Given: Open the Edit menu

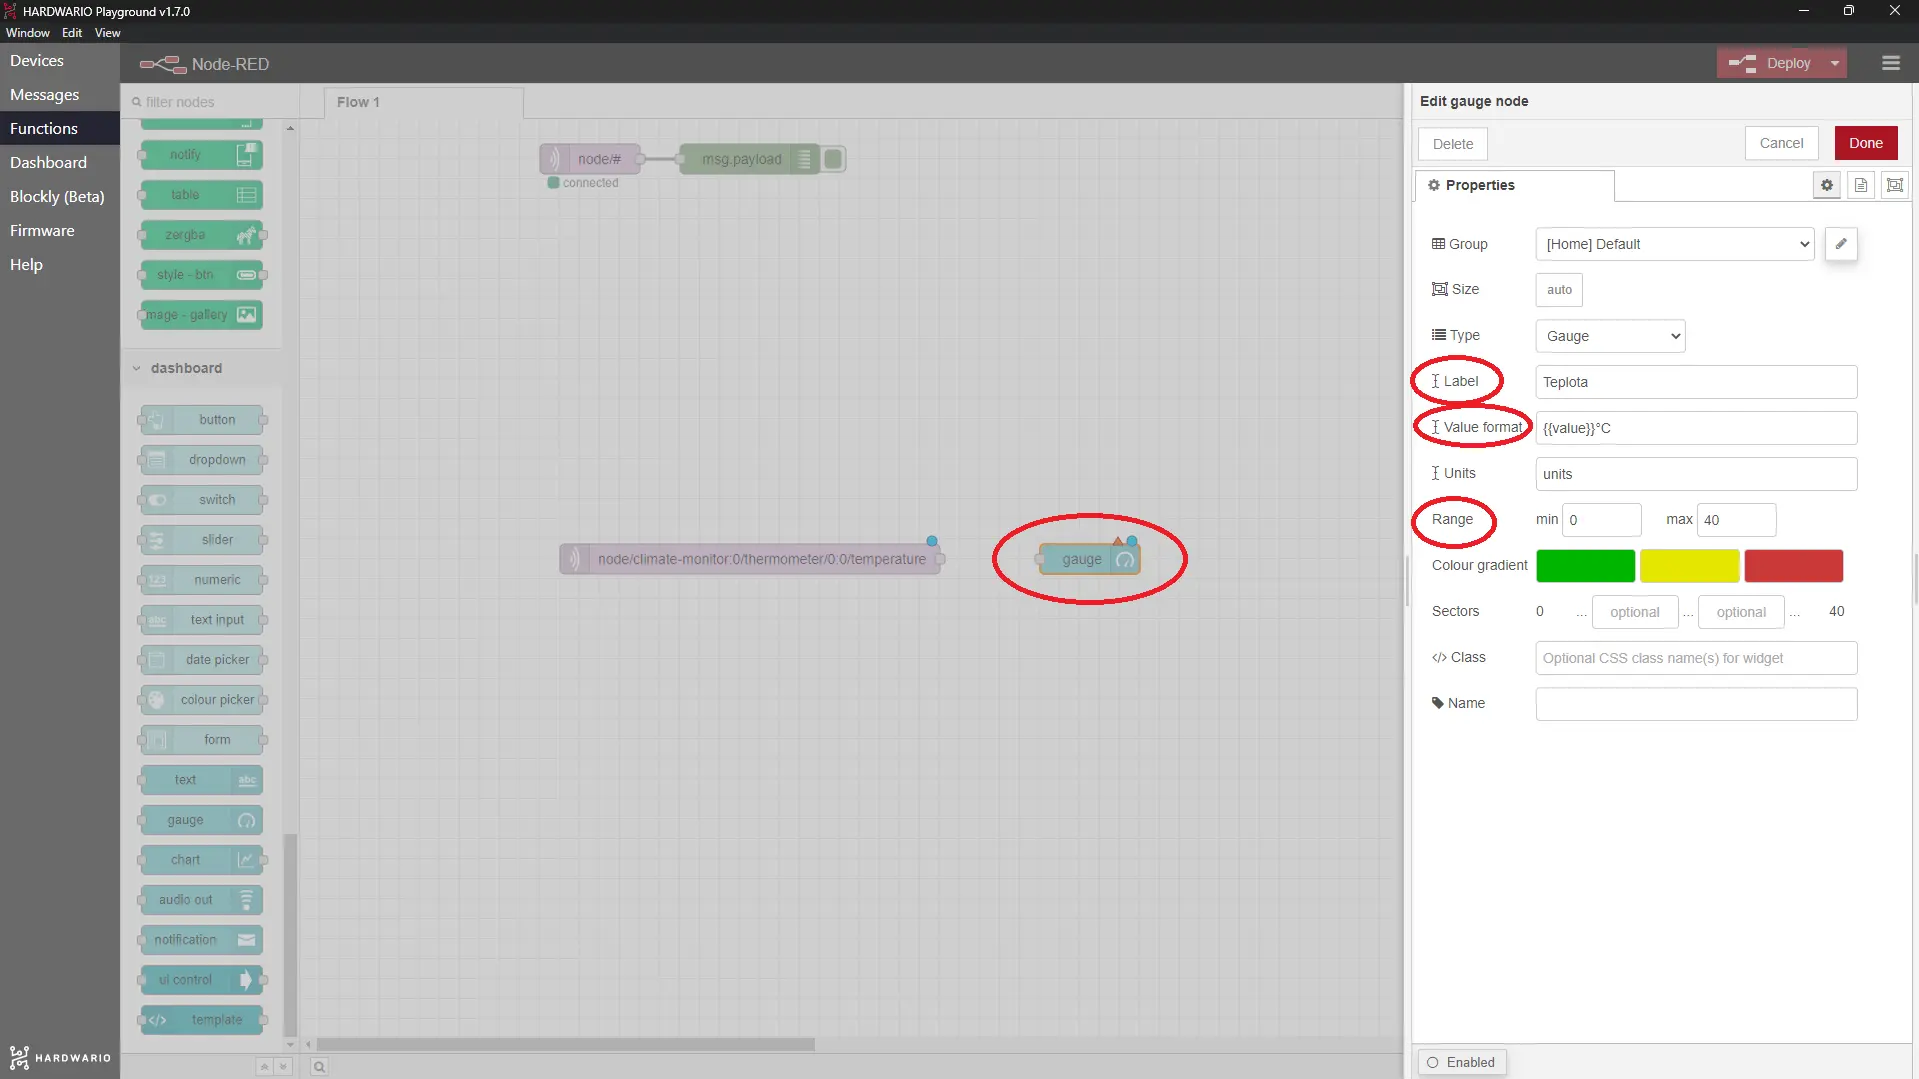Looking at the screenshot, I should pyautogui.click(x=72, y=33).
